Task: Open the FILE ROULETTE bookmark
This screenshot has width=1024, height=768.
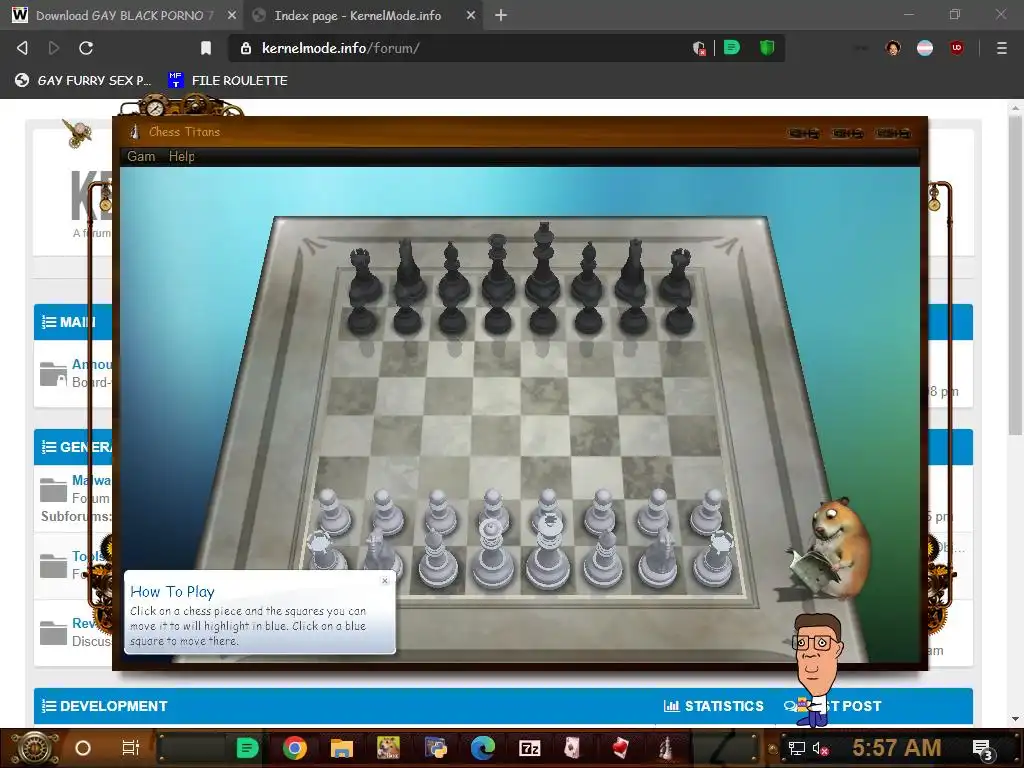Action: click(228, 80)
